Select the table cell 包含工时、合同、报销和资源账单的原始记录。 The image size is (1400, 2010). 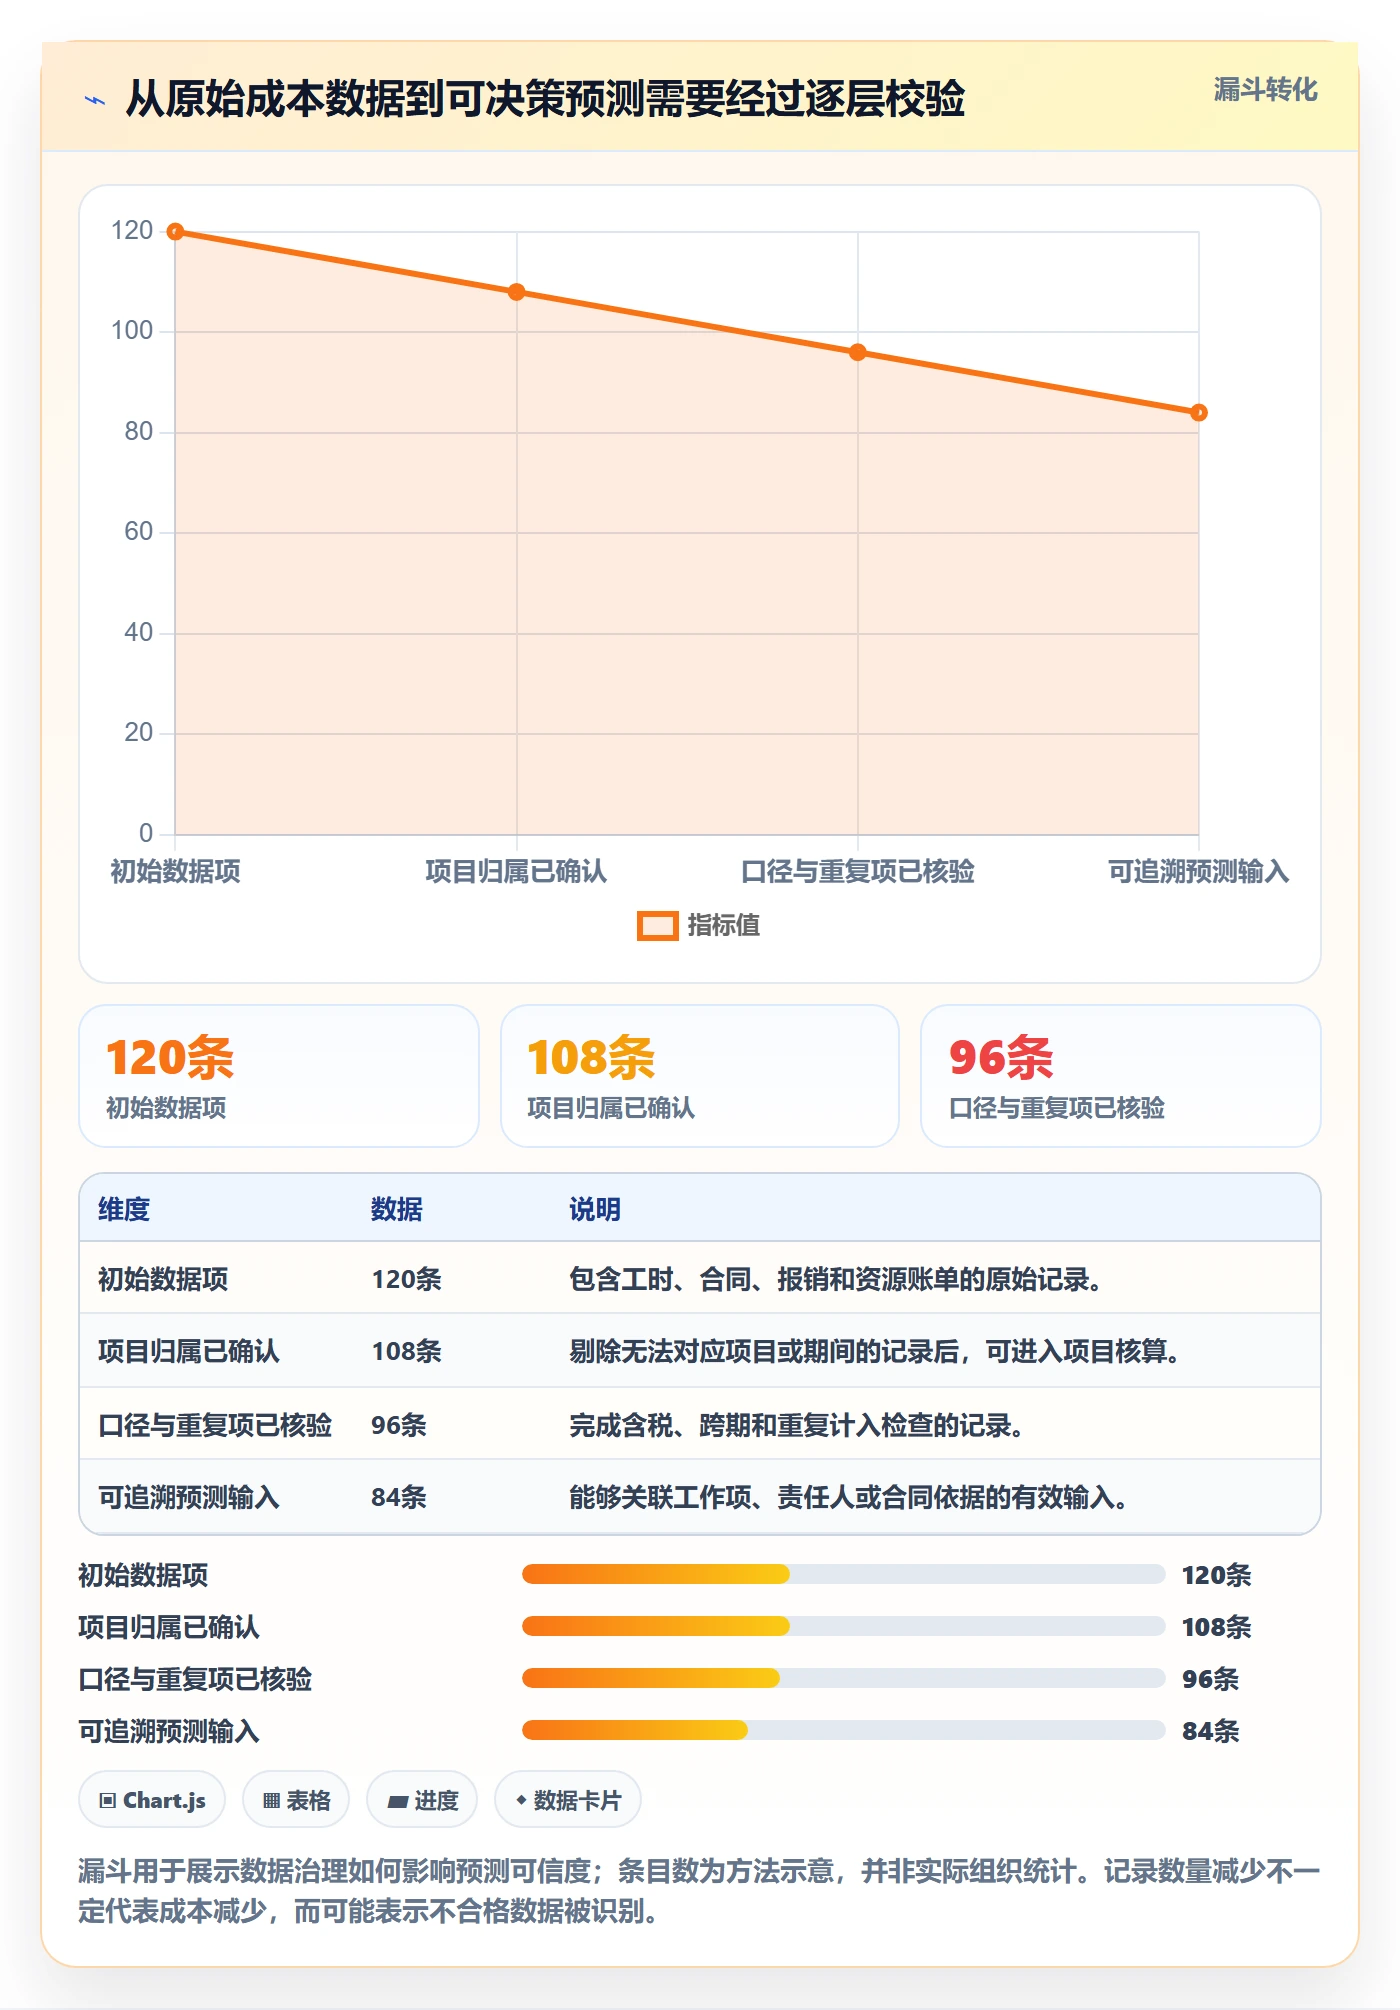[836, 1279]
